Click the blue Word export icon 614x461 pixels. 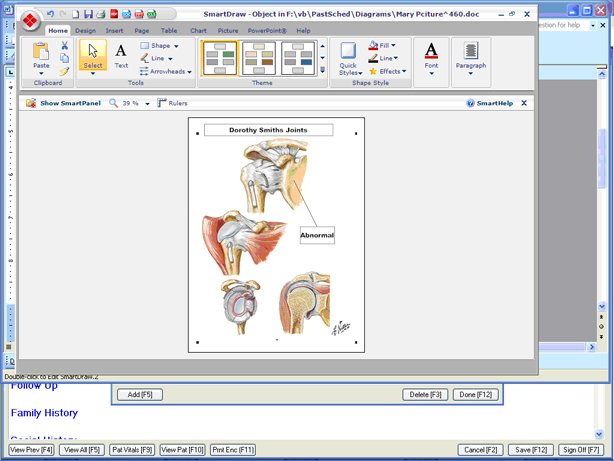point(126,14)
